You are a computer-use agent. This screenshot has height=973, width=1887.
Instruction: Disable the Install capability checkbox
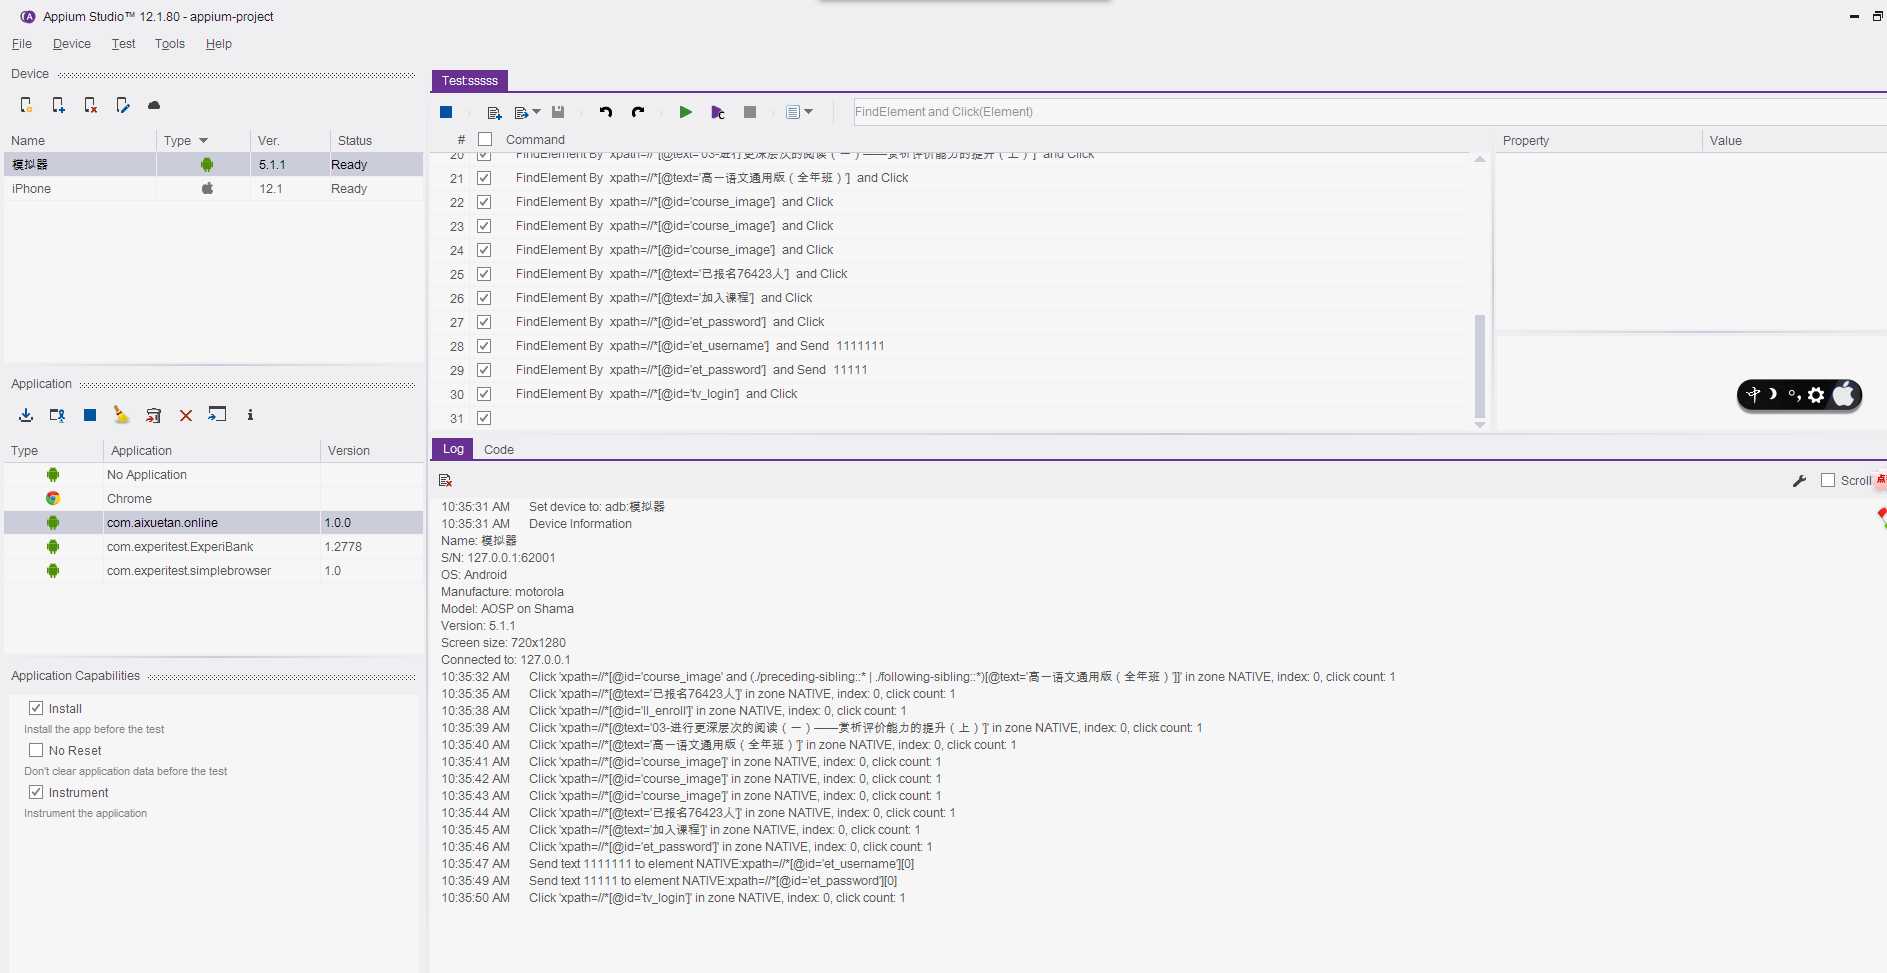click(x=36, y=708)
